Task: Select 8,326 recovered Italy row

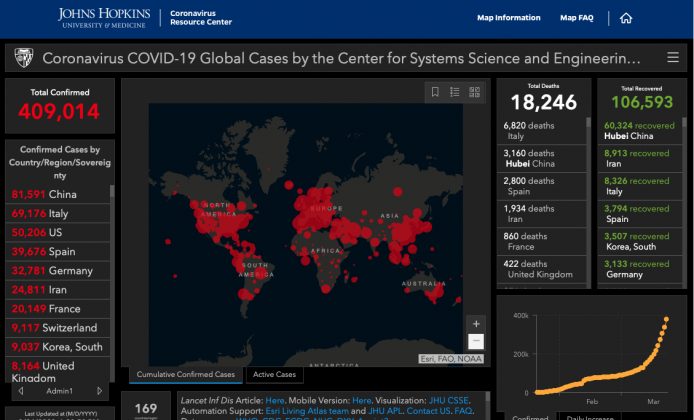Action: click(640, 186)
